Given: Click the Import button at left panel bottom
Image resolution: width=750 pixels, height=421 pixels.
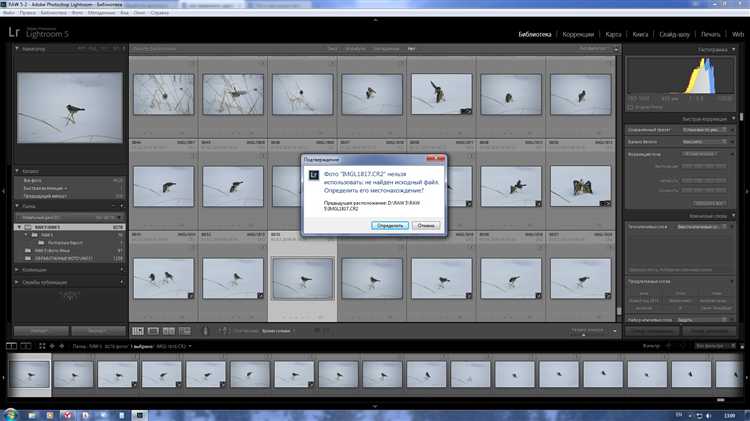Looking at the screenshot, I should (41, 331).
